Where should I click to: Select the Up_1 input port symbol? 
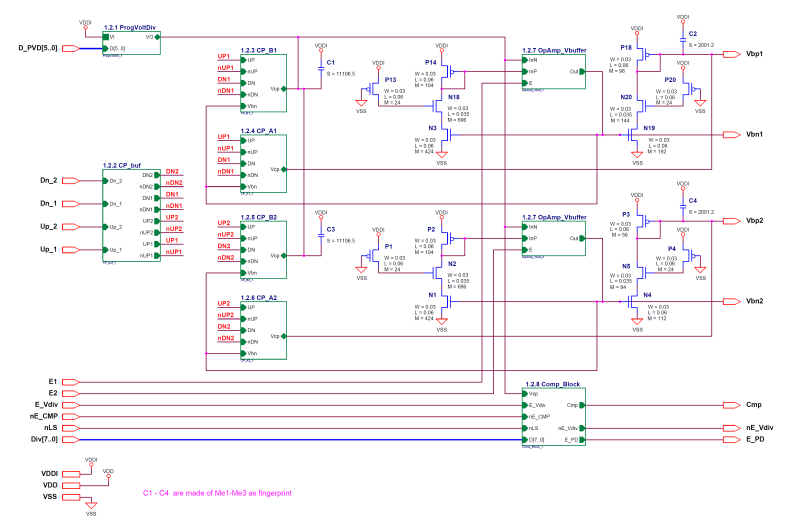click(x=71, y=250)
